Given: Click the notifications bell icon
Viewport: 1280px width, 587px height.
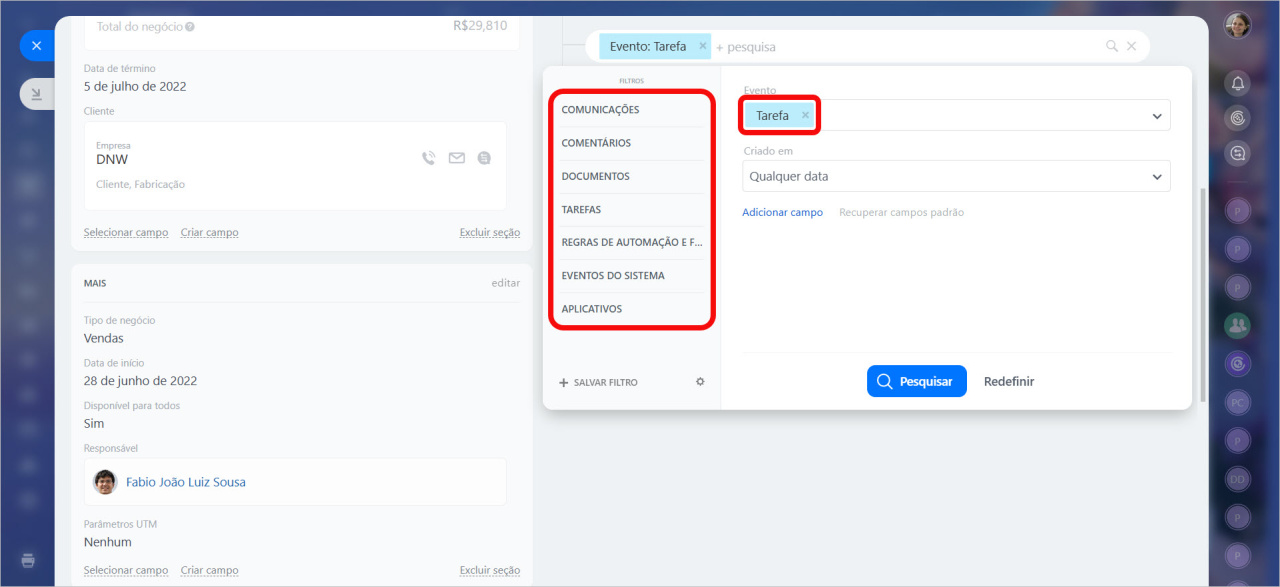Looking at the screenshot, I should (1238, 84).
